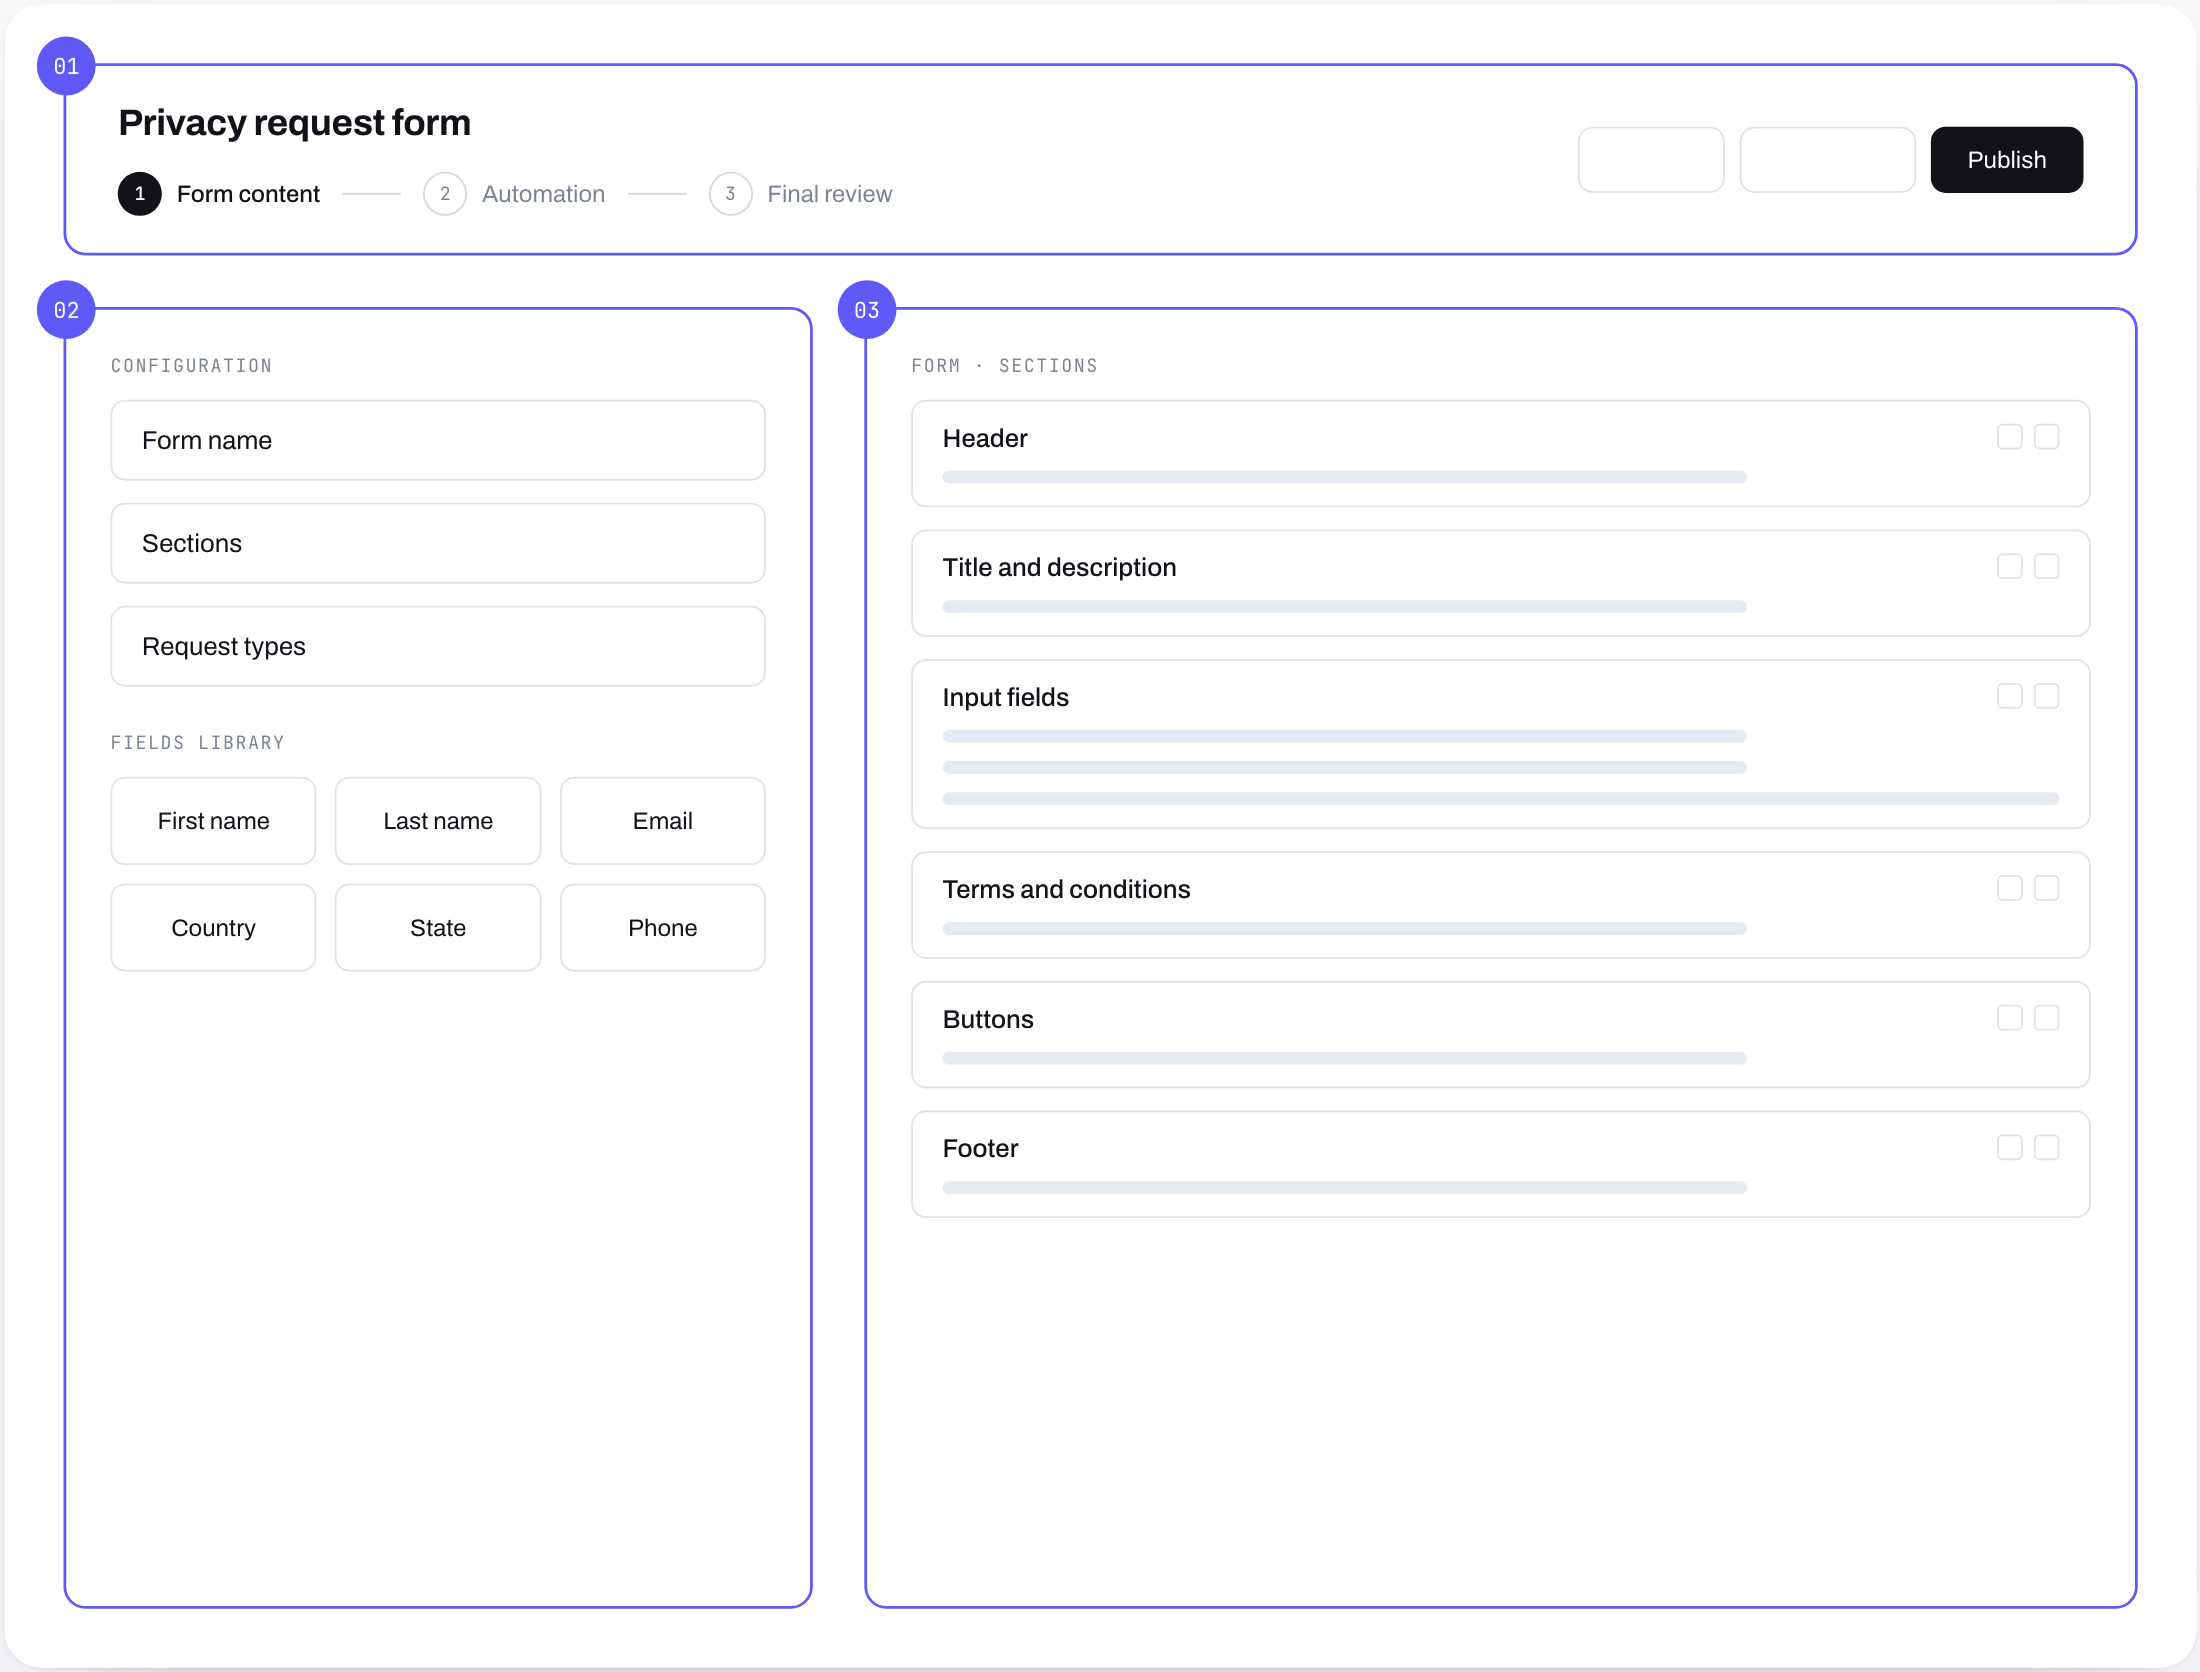Click the blank button directly left of Publish
The width and height of the screenshot is (2200, 1672).
[1827, 160]
